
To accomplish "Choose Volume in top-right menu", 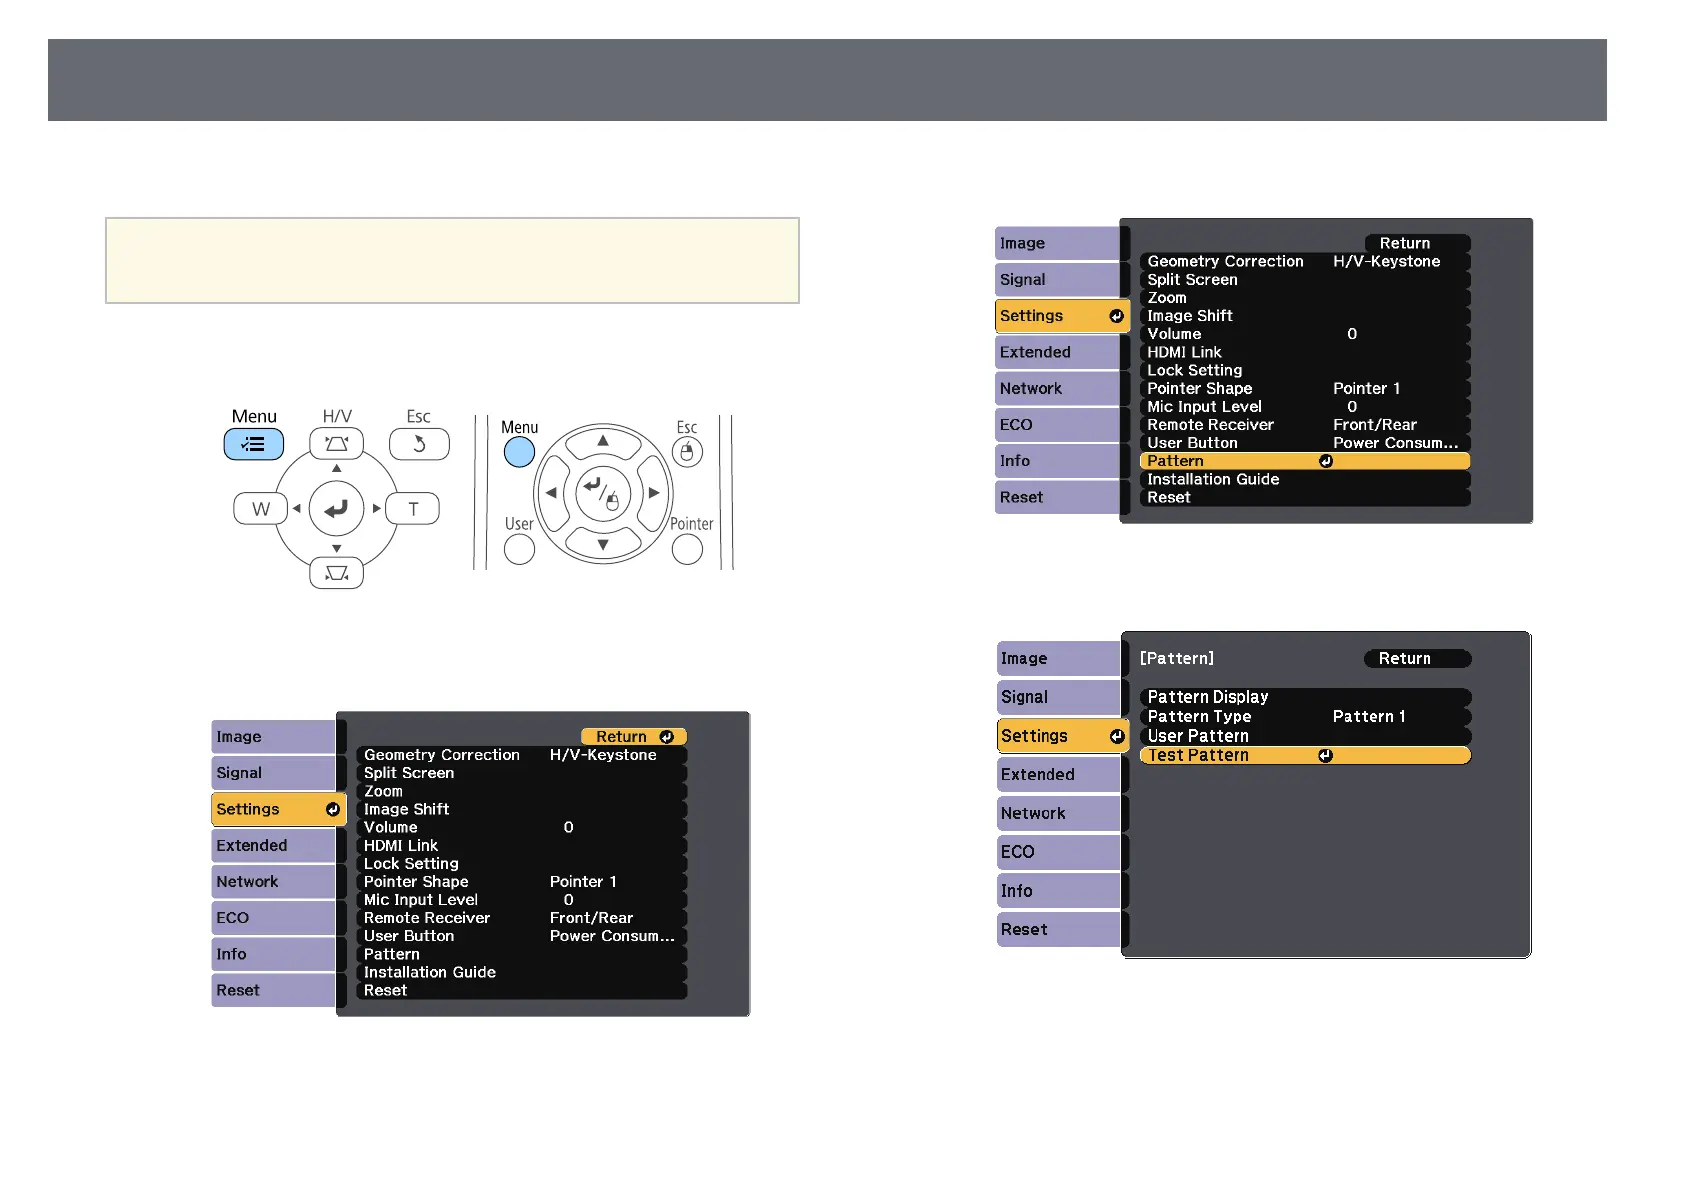I will (x=1305, y=334).
